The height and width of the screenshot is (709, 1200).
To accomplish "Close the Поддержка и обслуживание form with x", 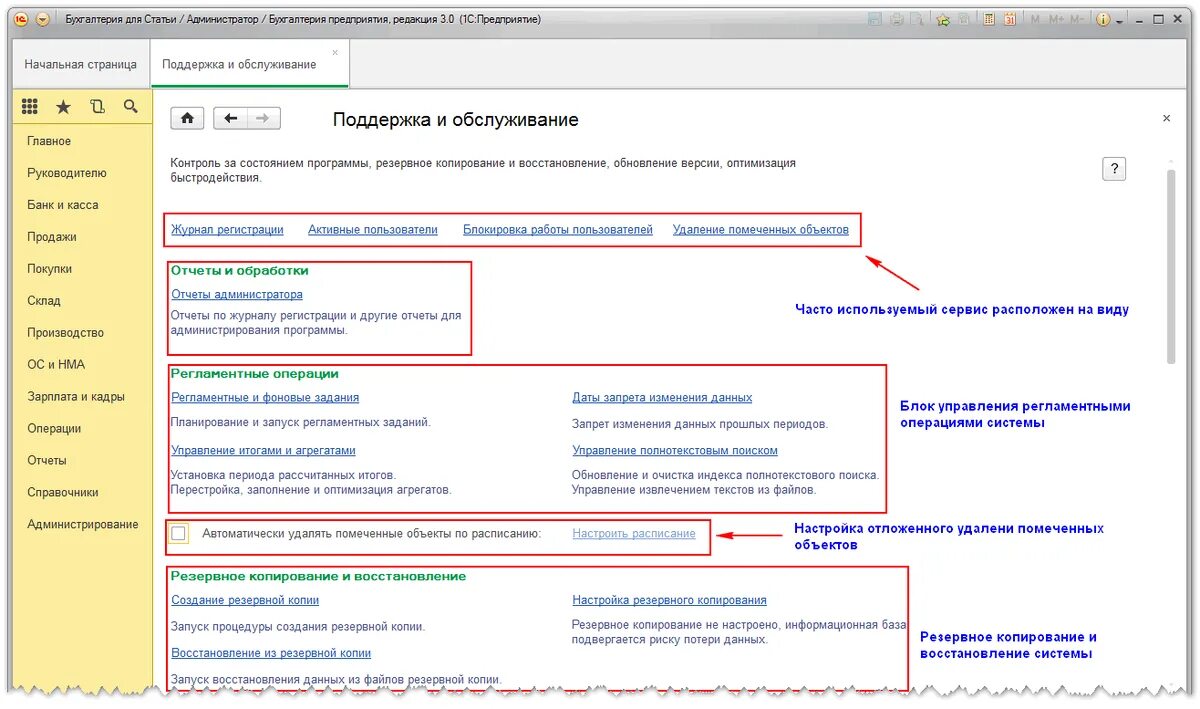I will 1166,118.
